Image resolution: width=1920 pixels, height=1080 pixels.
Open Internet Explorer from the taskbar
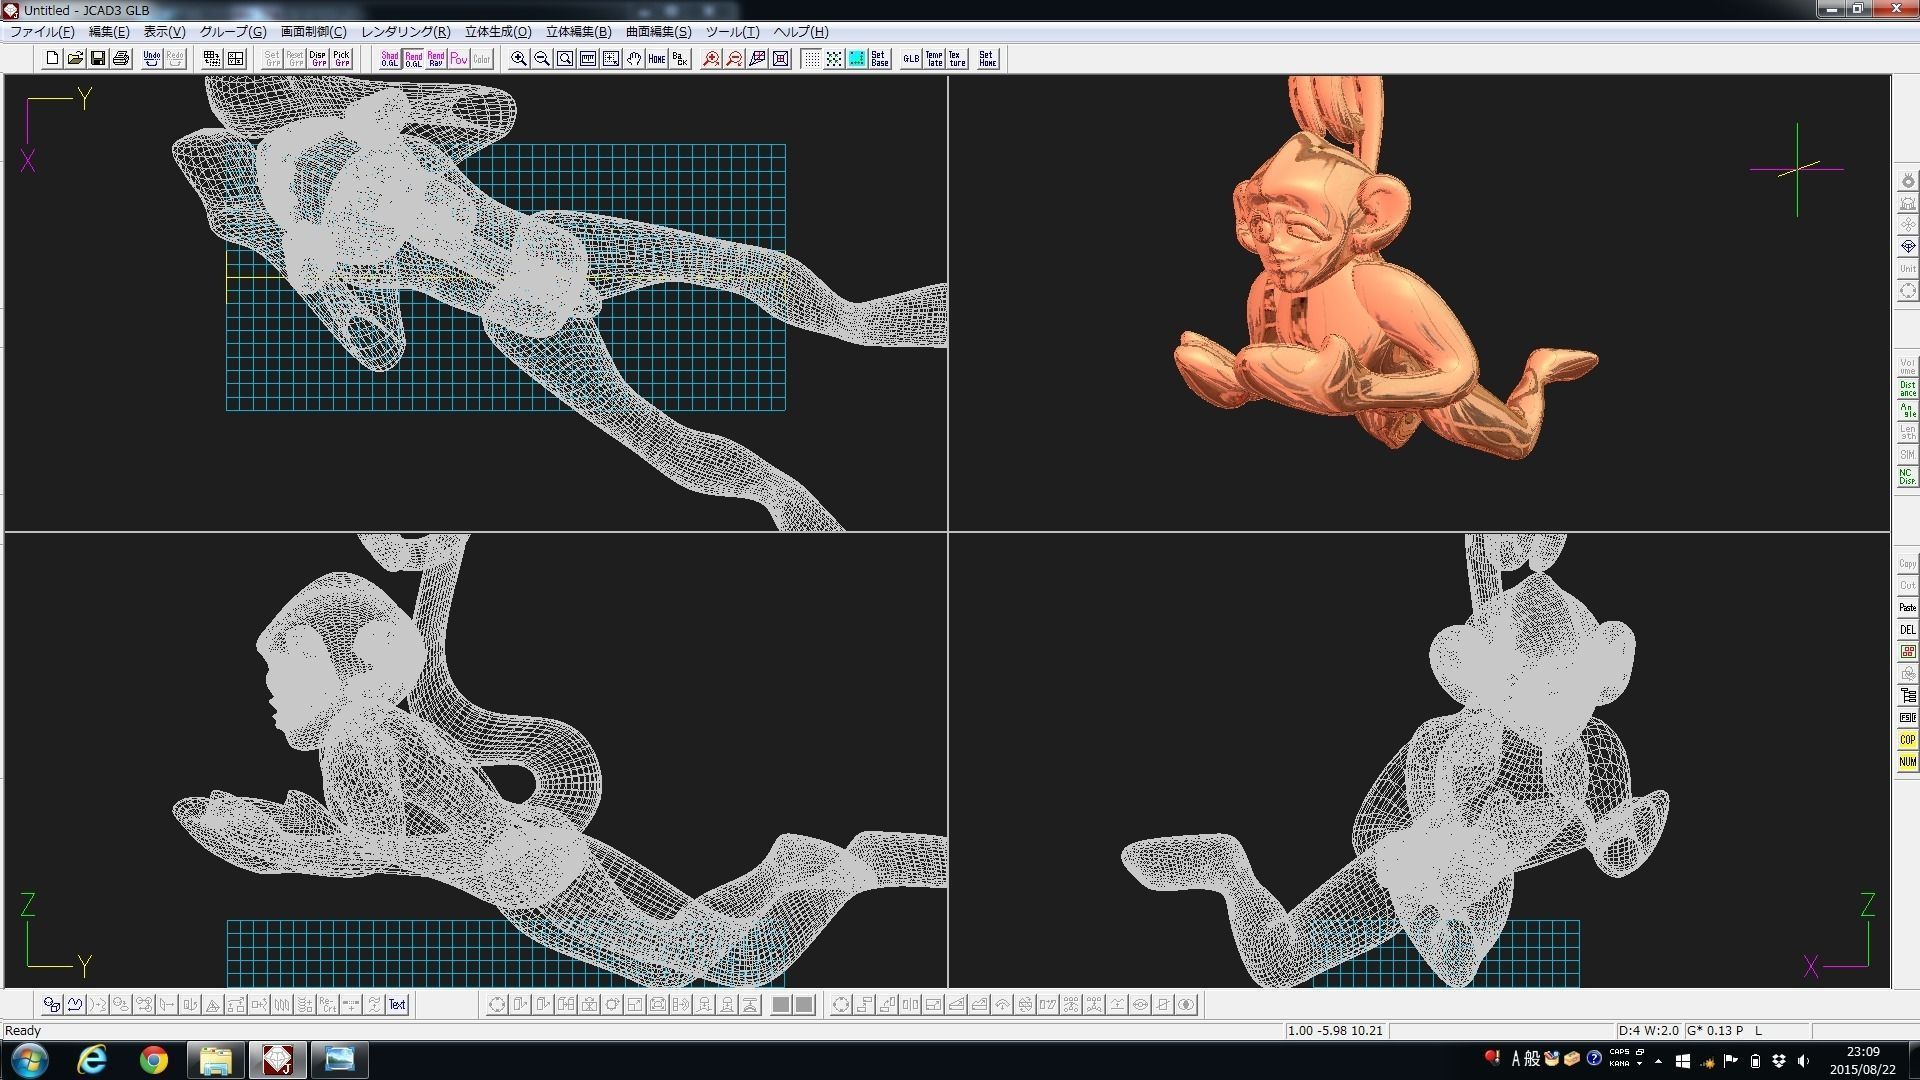(x=92, y=1060)
